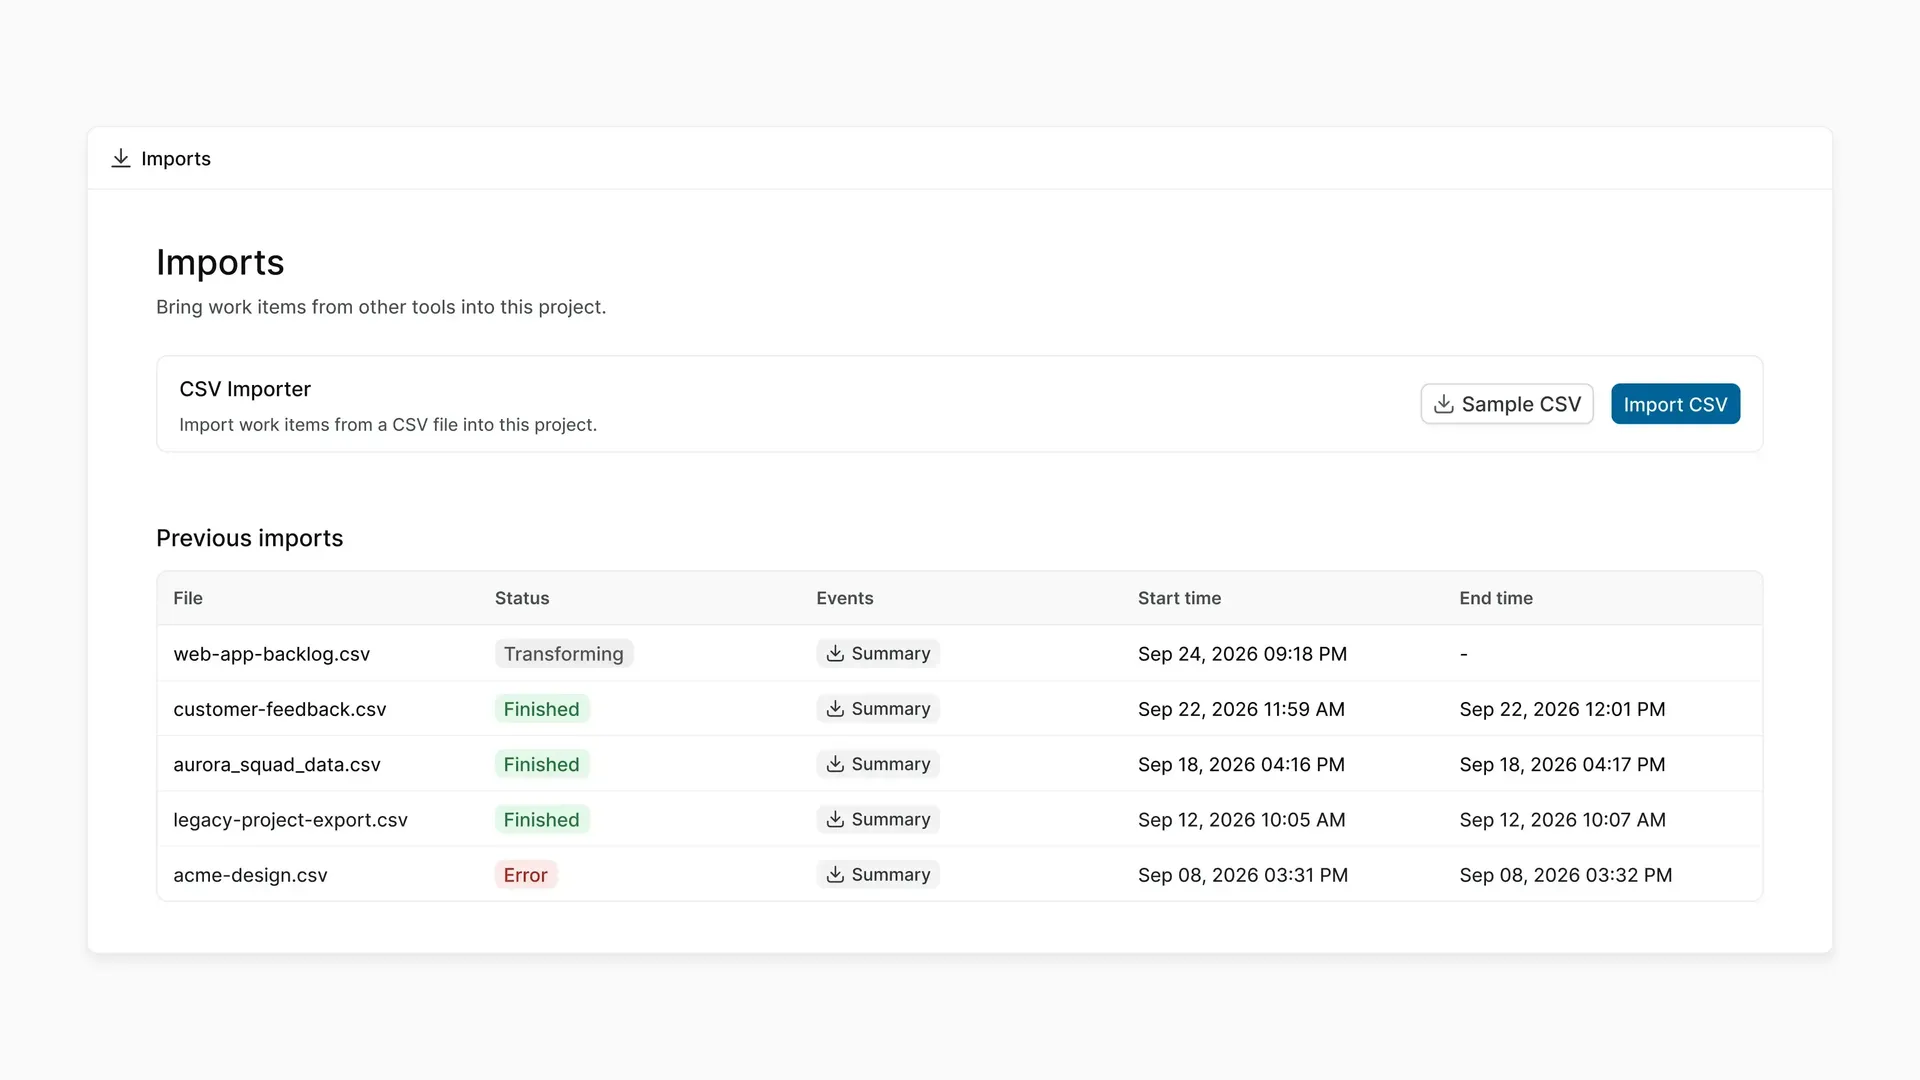Download Summary for legacy-project-export.csv
The image size is (1920, 1080).
click(x=878, y=819)
